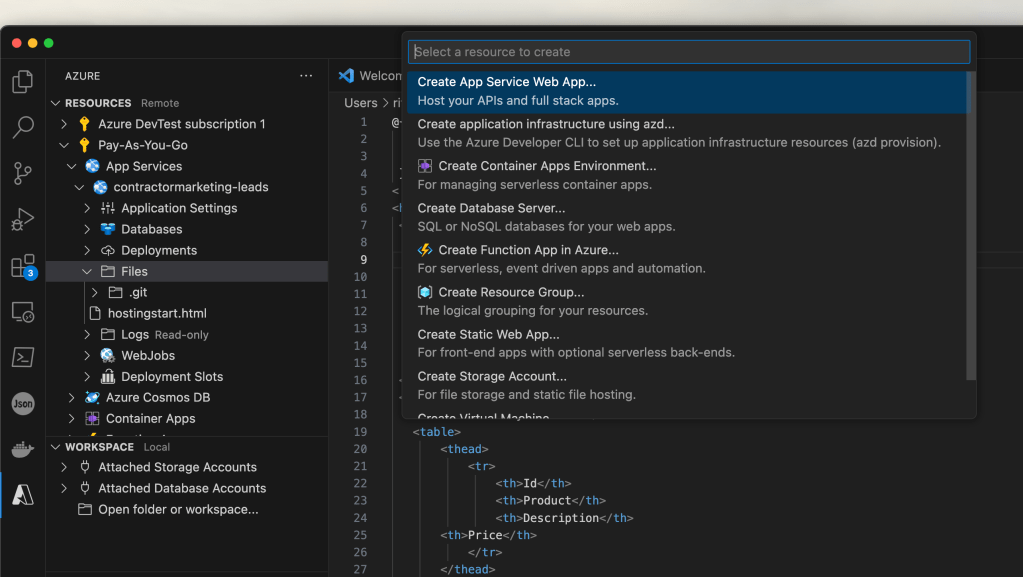The width and height of the screenshot is (1023, 577).
Task: Click the Container Apps icon in tree
Action: click(93, 418)
